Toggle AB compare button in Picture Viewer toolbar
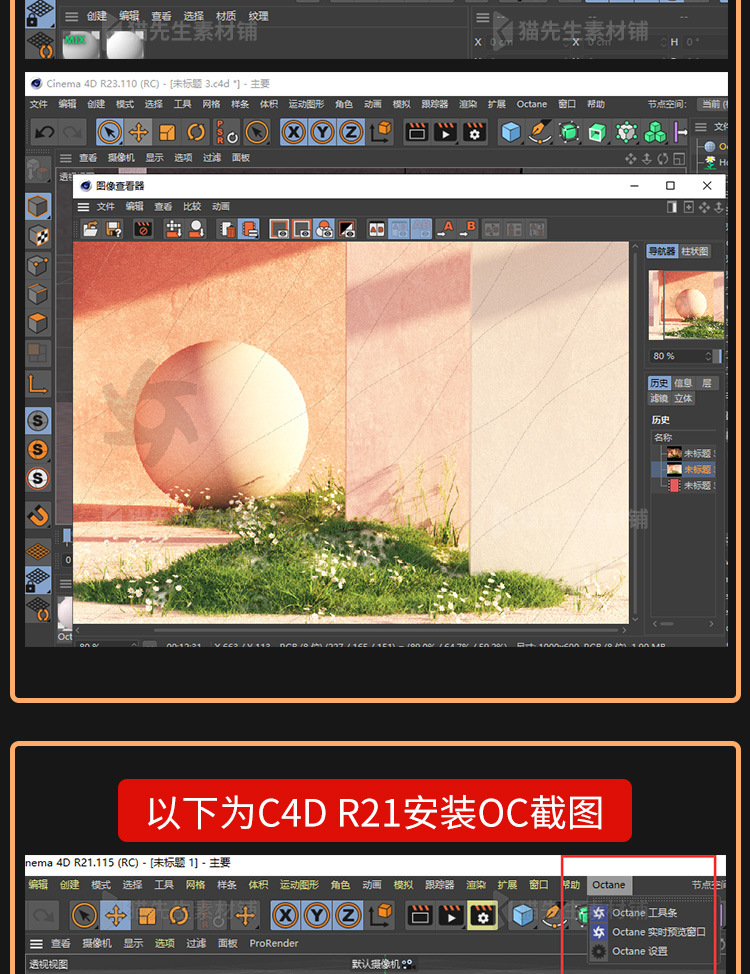The width and height of the screenshot is (750, 974). pyautogui.click(x=377, y=229)
